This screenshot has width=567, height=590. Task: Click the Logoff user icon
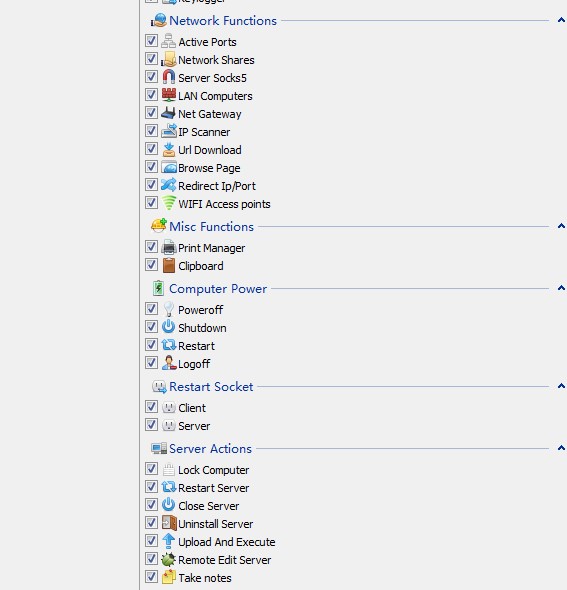[x=168, y=363]
